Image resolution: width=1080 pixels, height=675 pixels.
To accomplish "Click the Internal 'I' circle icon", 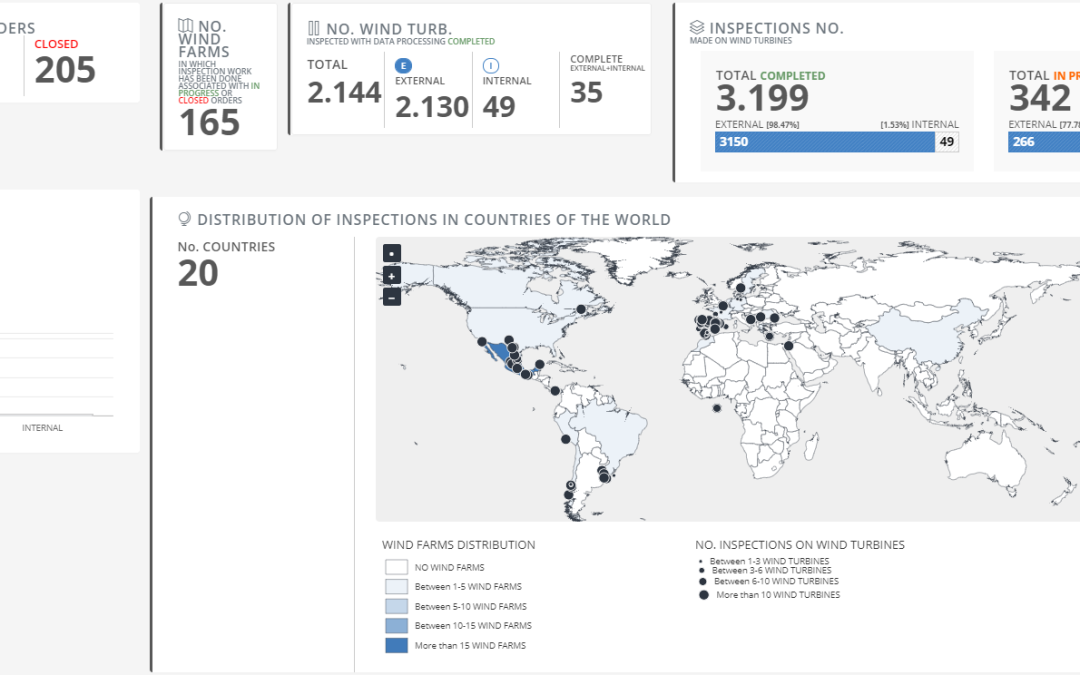I will (x=492, y=65).
